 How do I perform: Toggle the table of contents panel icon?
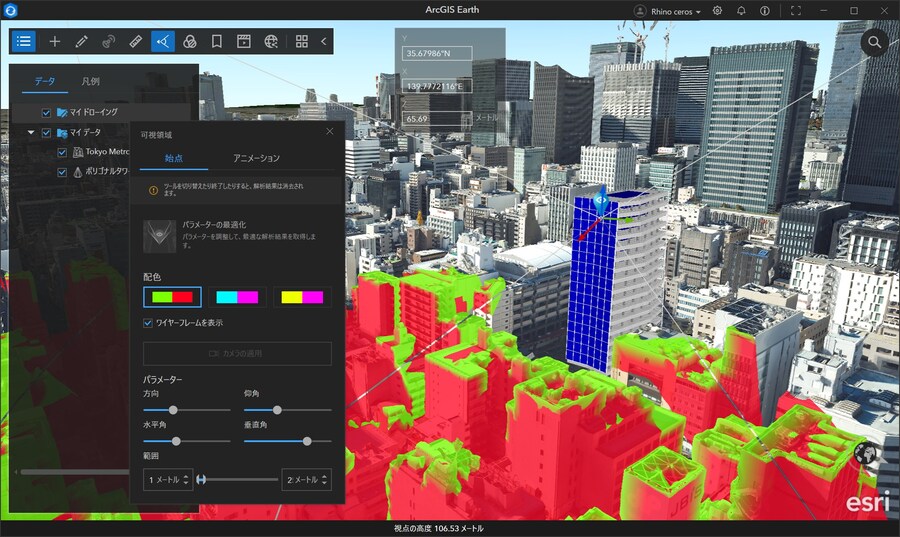click(25, 42)
